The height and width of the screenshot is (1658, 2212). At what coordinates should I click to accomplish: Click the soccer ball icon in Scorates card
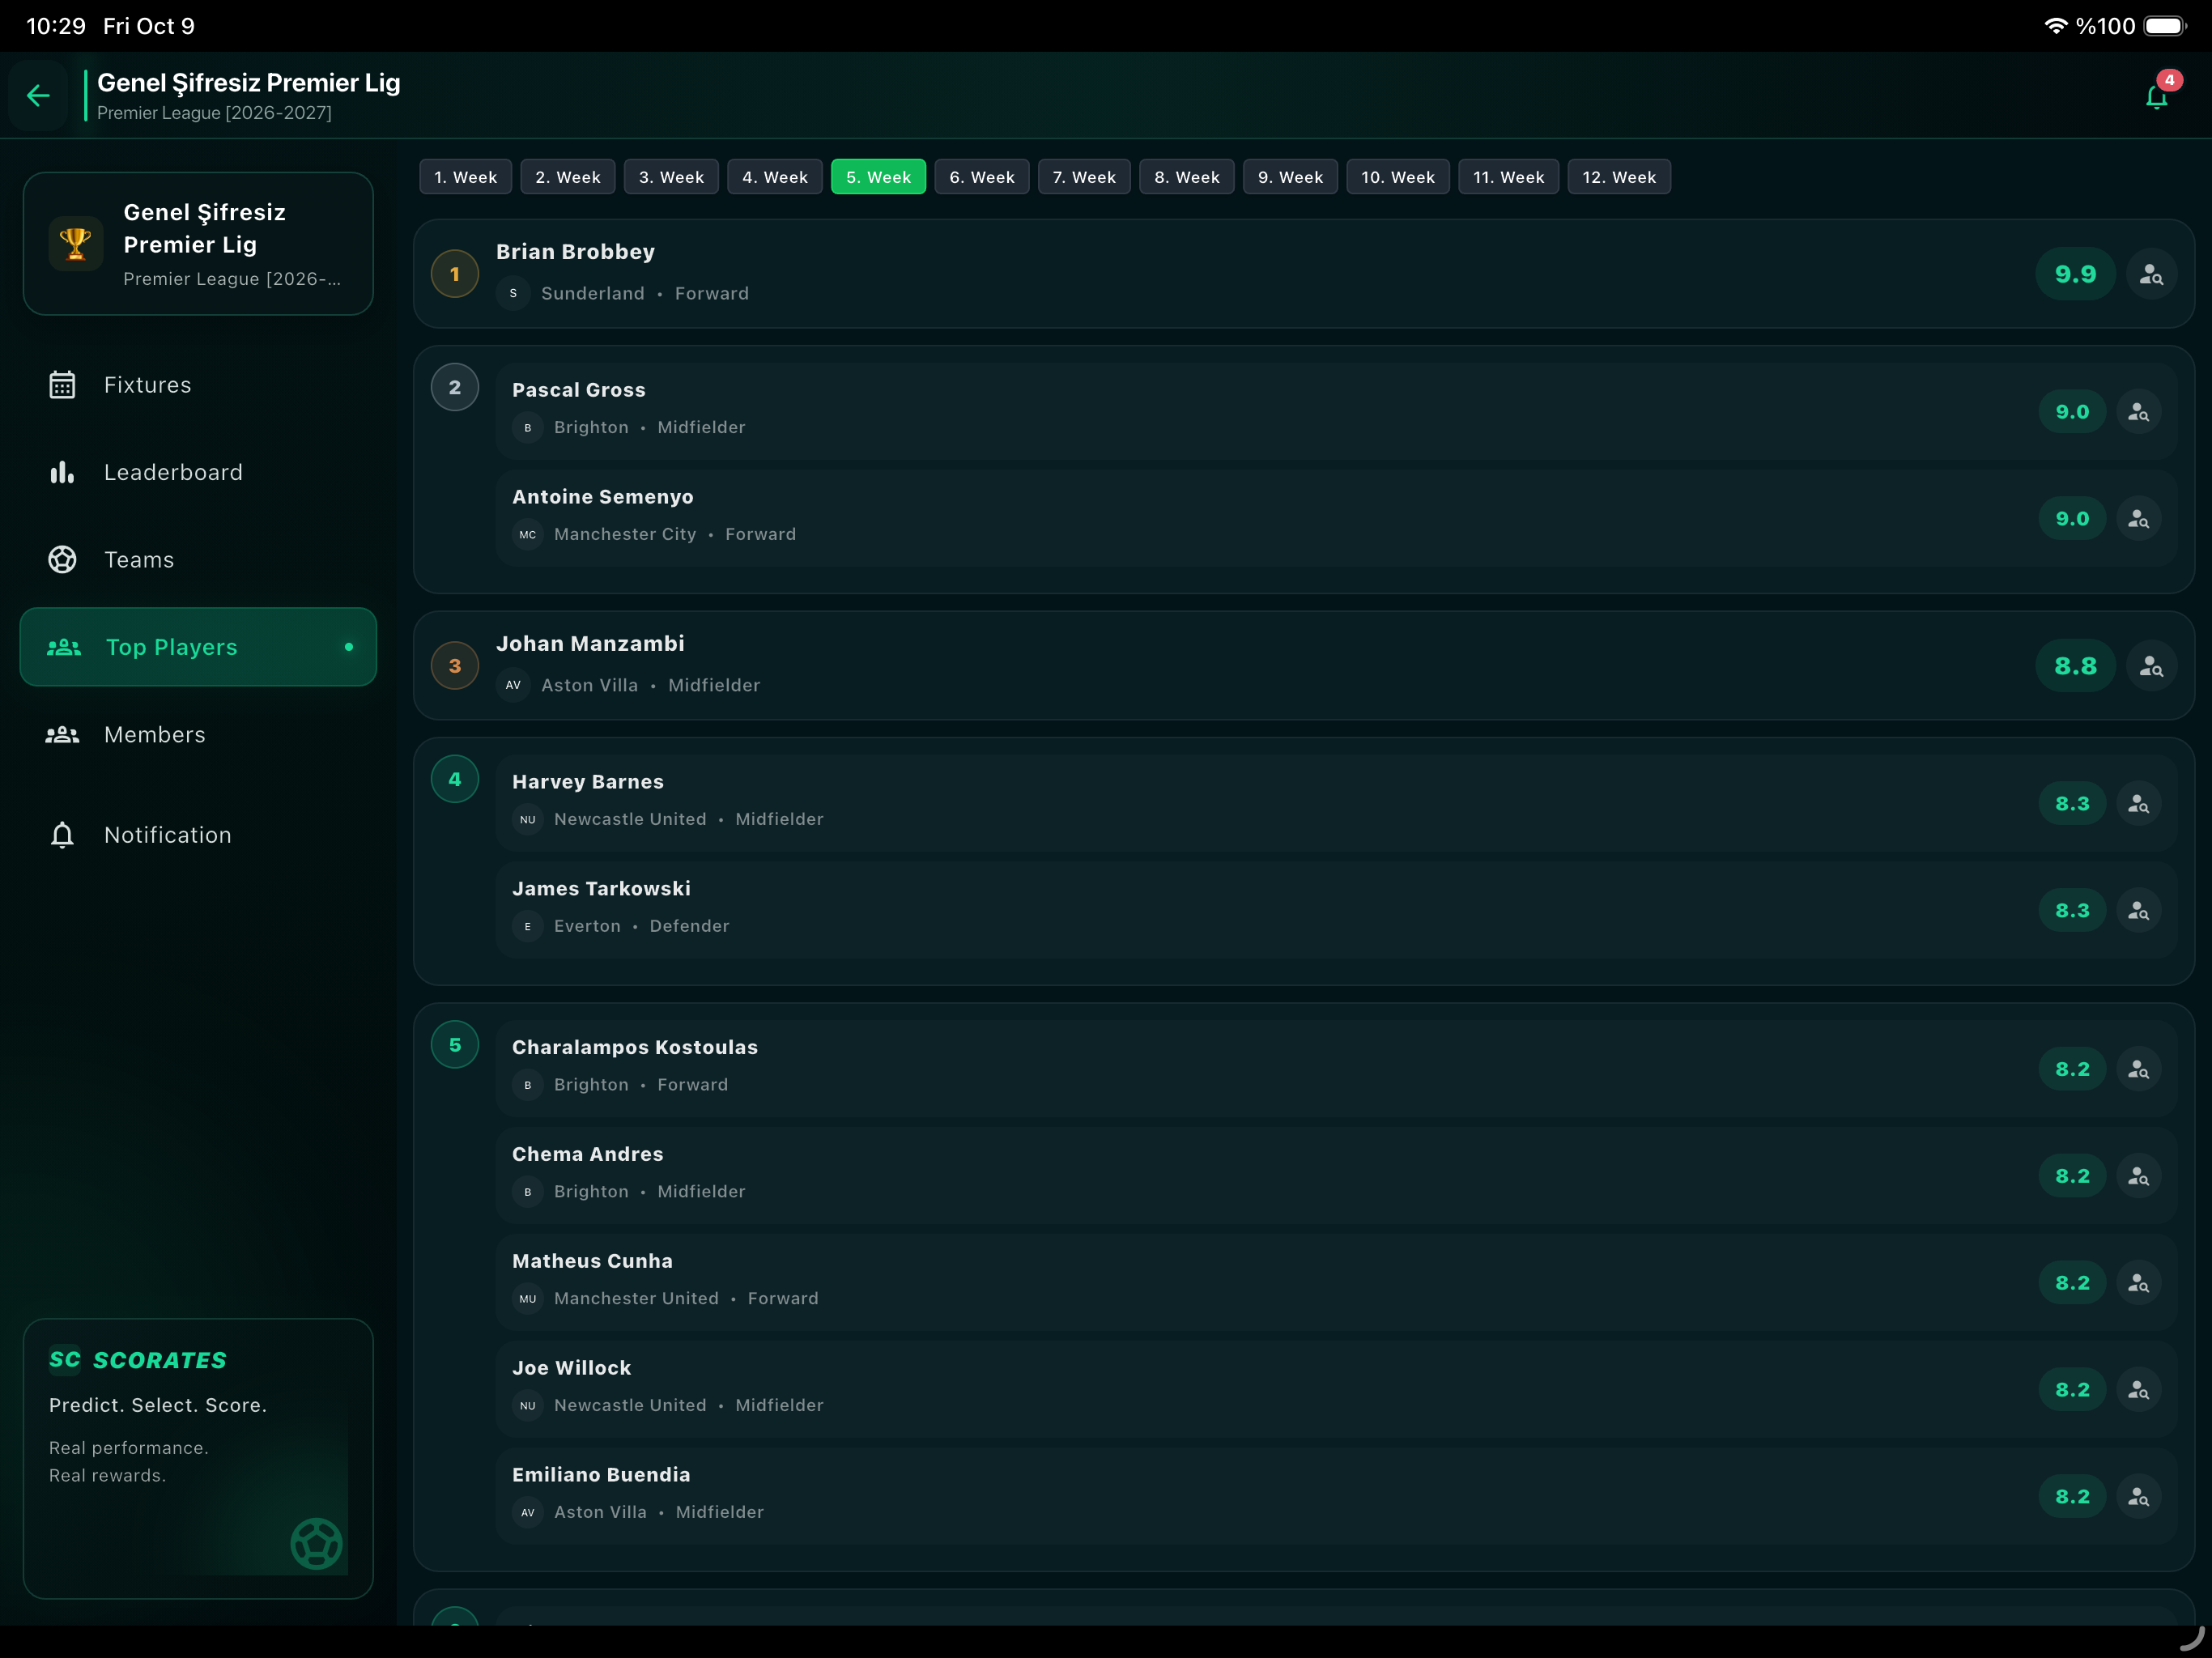click(x=316, y=1543)
